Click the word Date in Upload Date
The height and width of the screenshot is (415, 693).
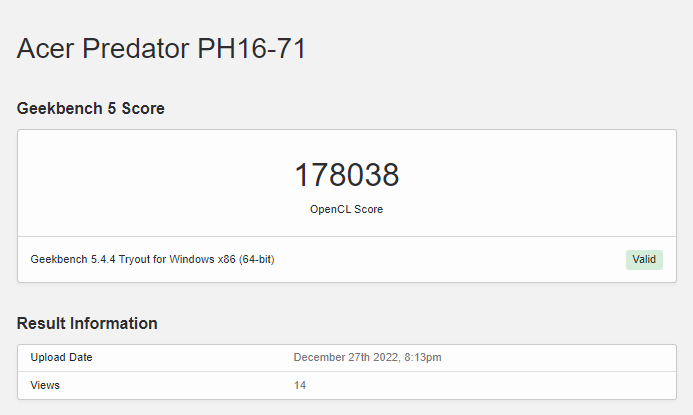pos(80,357)
